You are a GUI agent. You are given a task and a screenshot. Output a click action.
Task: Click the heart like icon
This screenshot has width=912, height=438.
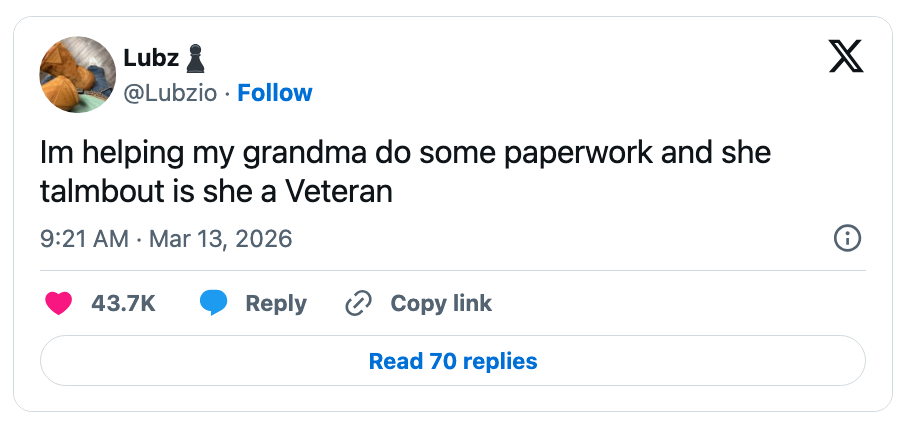click(x=60, y=303)
